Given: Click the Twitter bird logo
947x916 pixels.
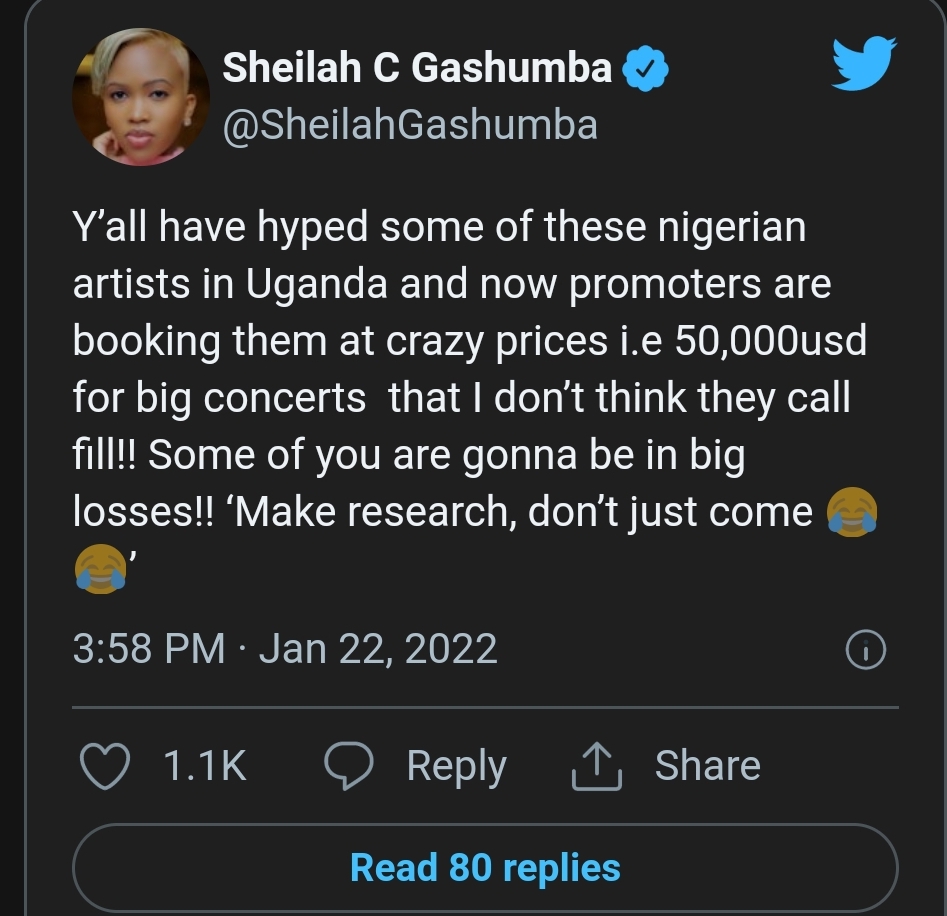Looking at the screenshot, I should (x=864, y=63).
